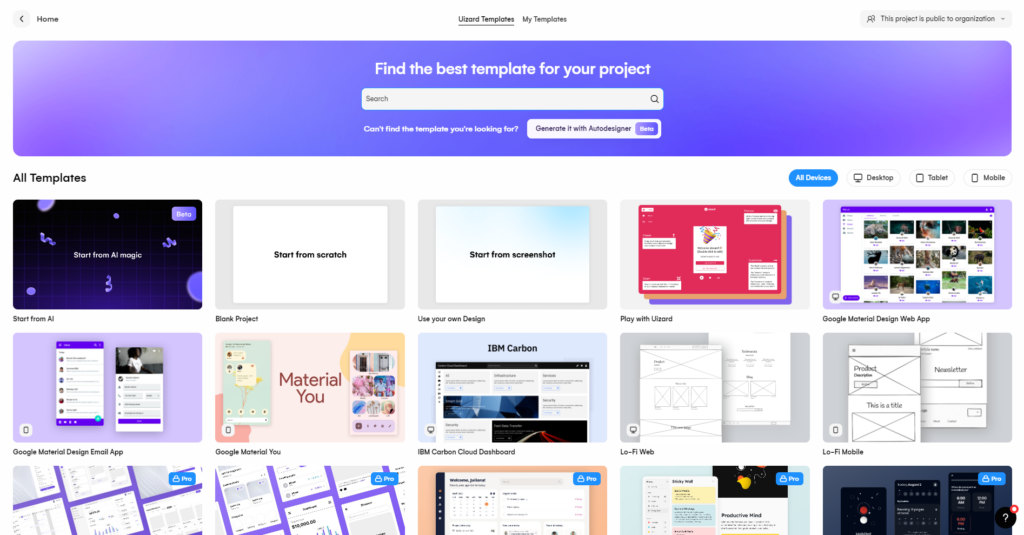Screen dimensions: 1024x535
Task: Click the mobile device icon on Material You template
Action: click(228, 430)
